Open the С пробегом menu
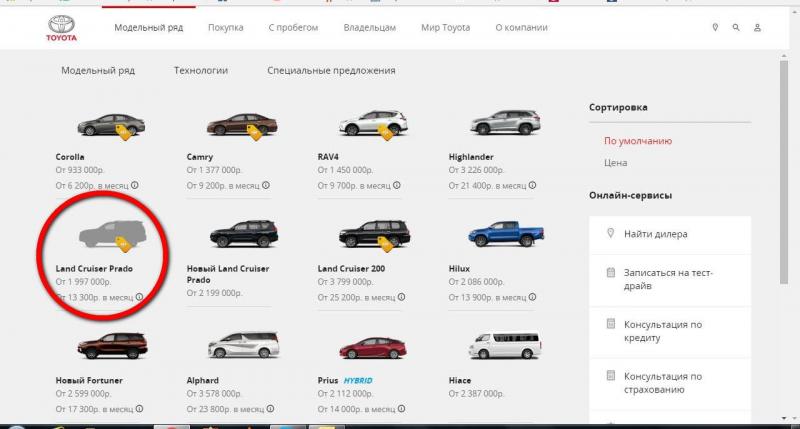This screenshot has height=429, width=800. (x=293, y=28)
